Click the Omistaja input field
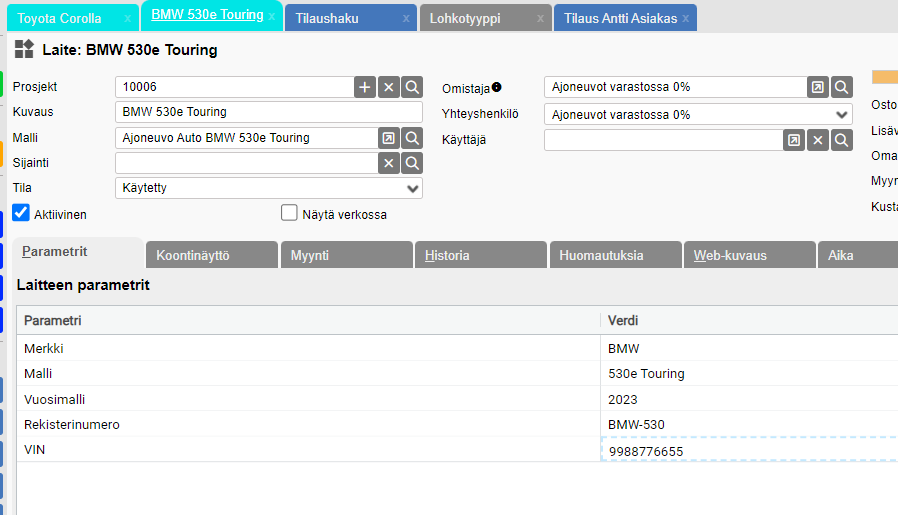 click(x=675, y=87)
